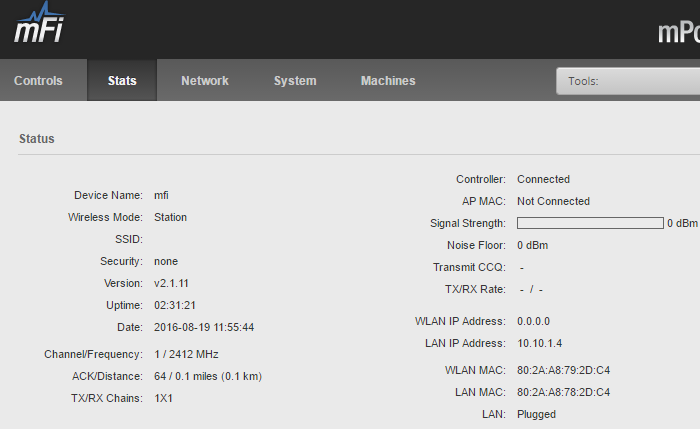700x429 pixels.
Task: Open the Network tab
Action: pyautogui.click(x=205, y=80)
